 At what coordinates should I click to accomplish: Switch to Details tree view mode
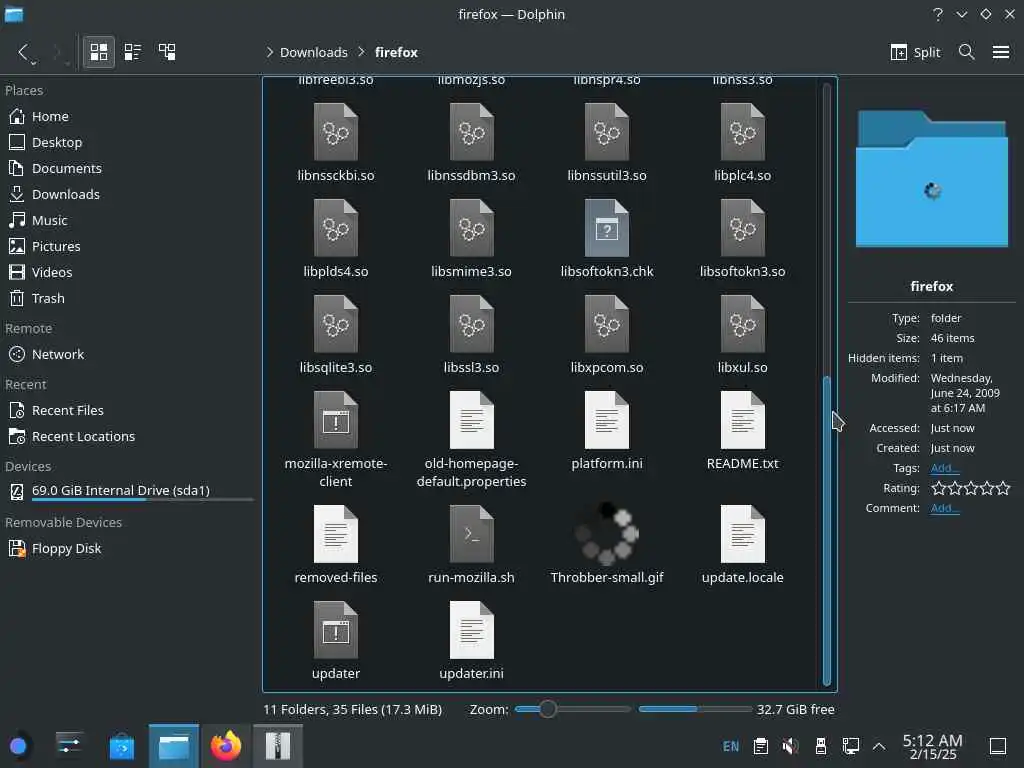(167, 52)
